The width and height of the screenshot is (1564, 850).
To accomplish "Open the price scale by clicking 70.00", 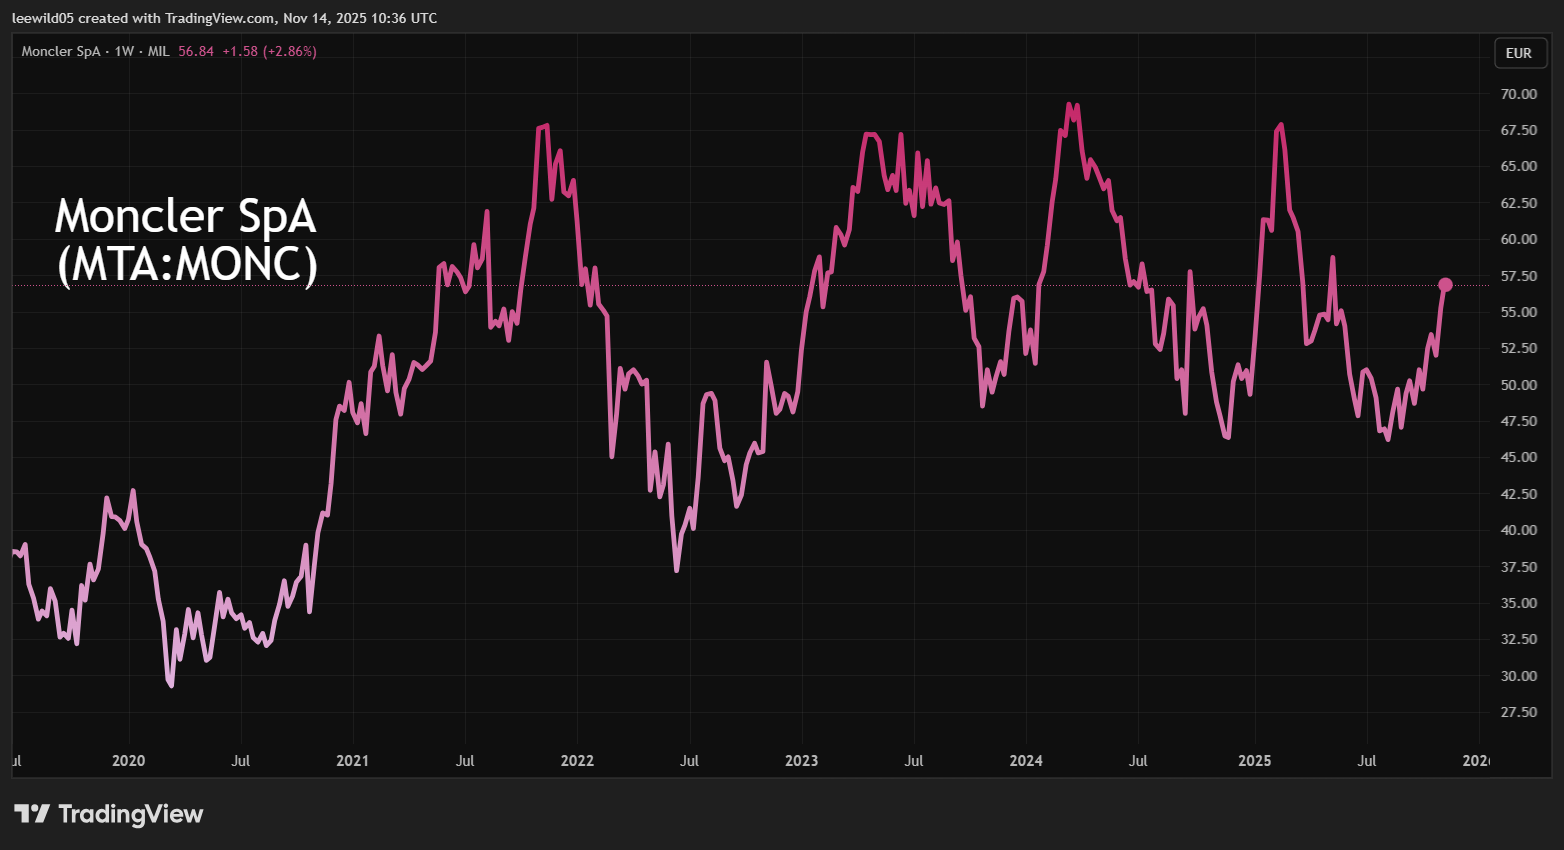I will (x=1518, y=93).
